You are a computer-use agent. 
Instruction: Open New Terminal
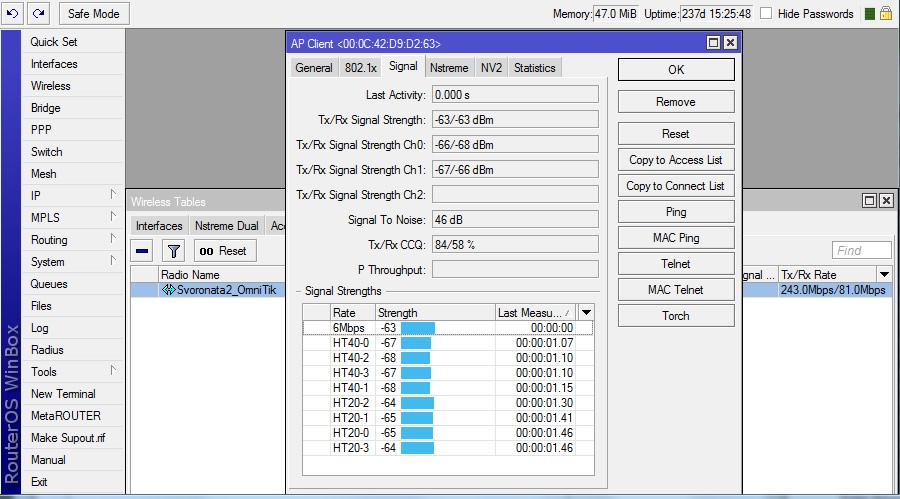pos(63,394)
